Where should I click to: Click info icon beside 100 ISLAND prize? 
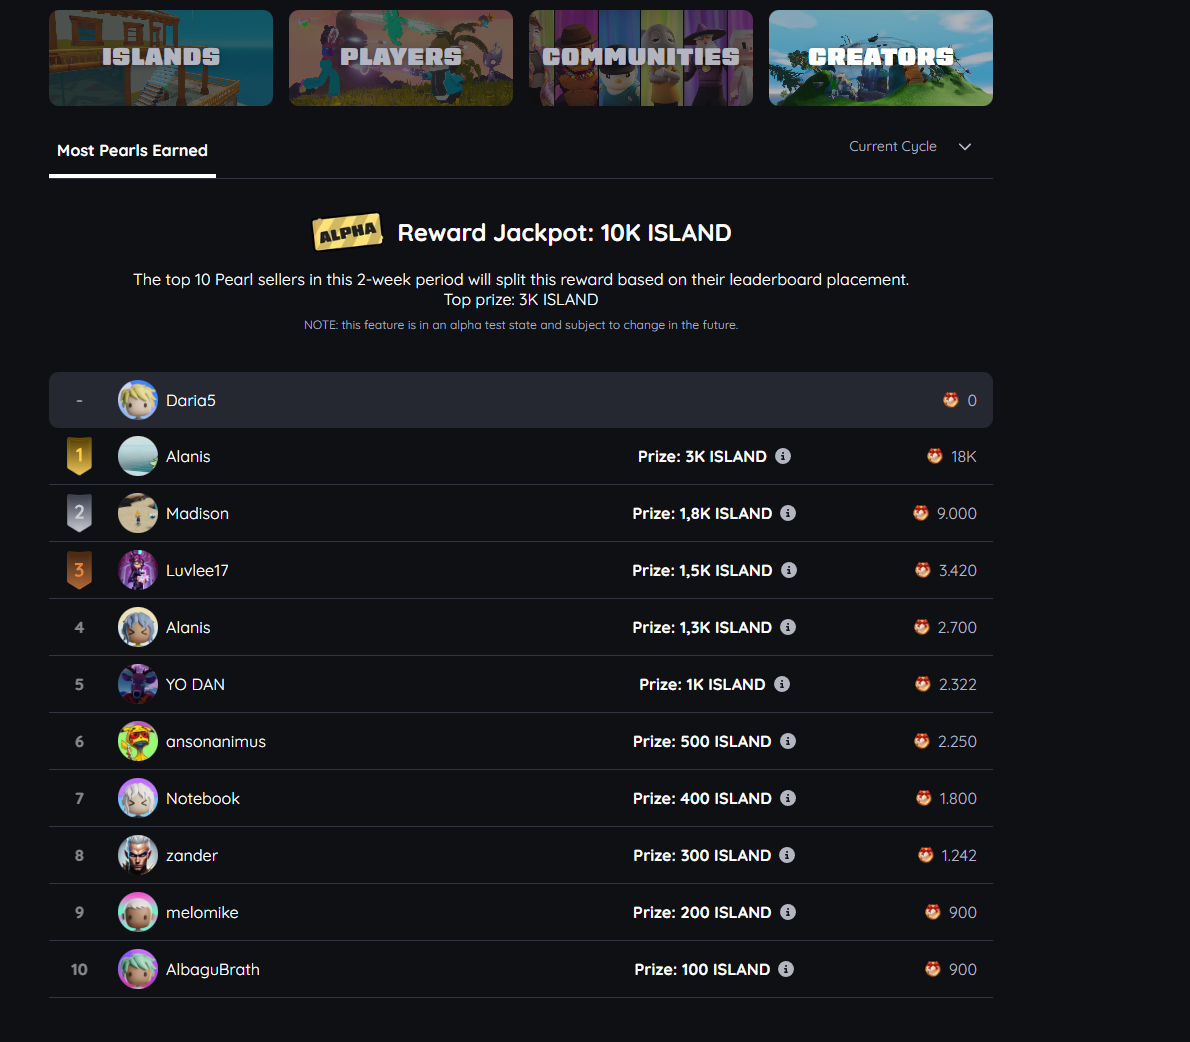tap(786, 969)
